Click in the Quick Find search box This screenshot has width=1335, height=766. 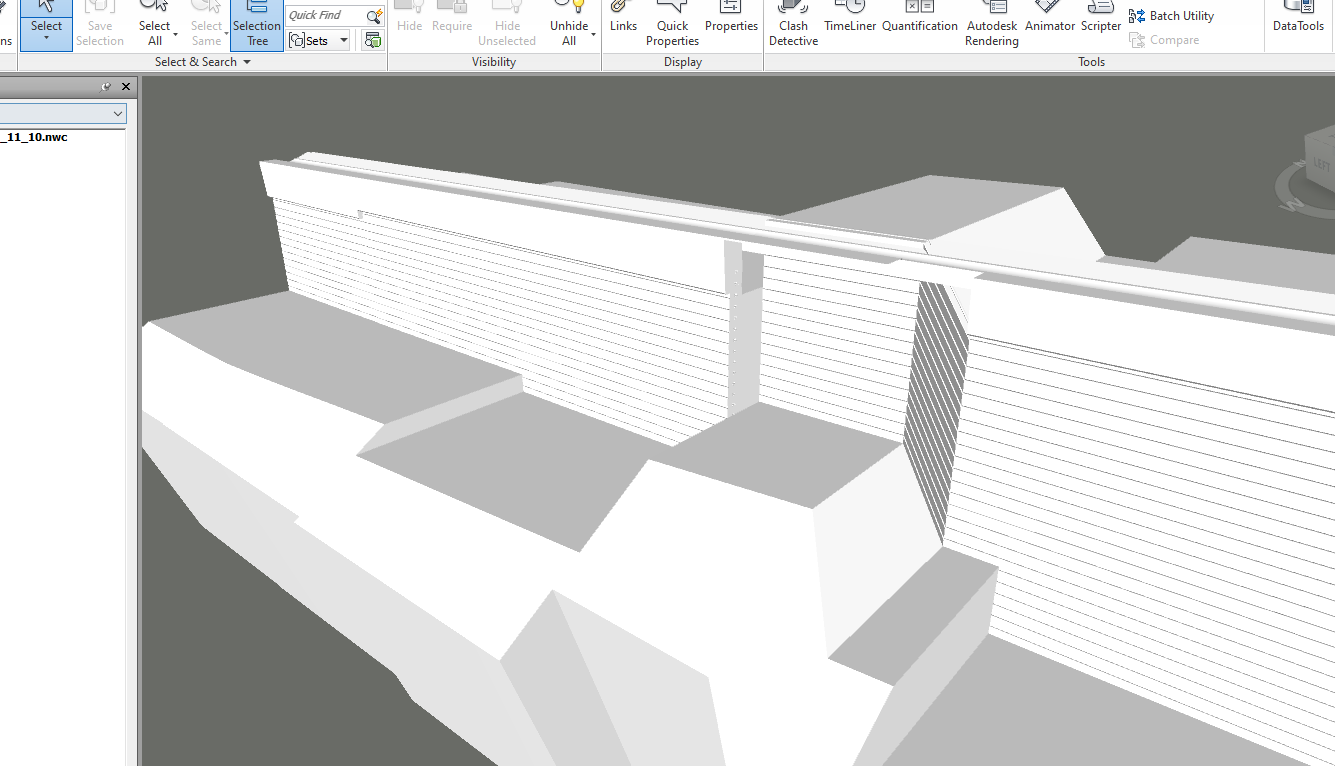326,16
